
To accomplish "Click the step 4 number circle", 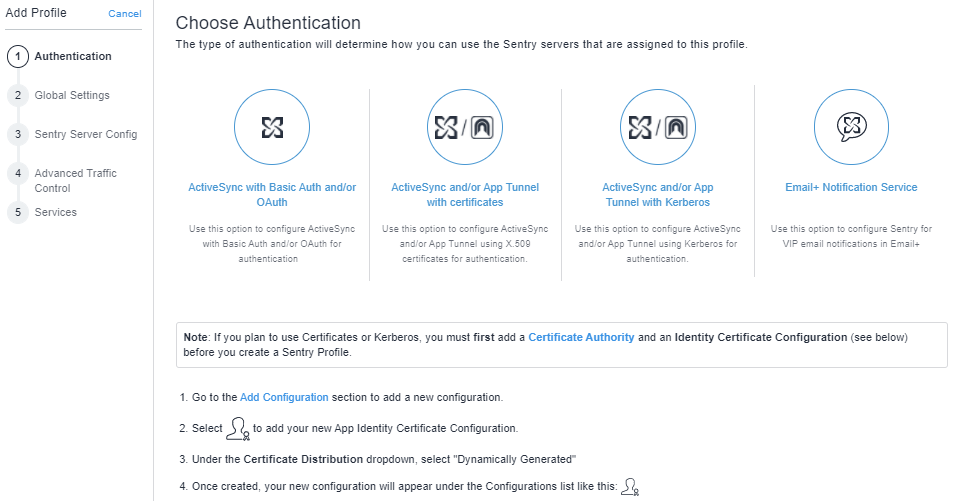I will click(17, 174).
